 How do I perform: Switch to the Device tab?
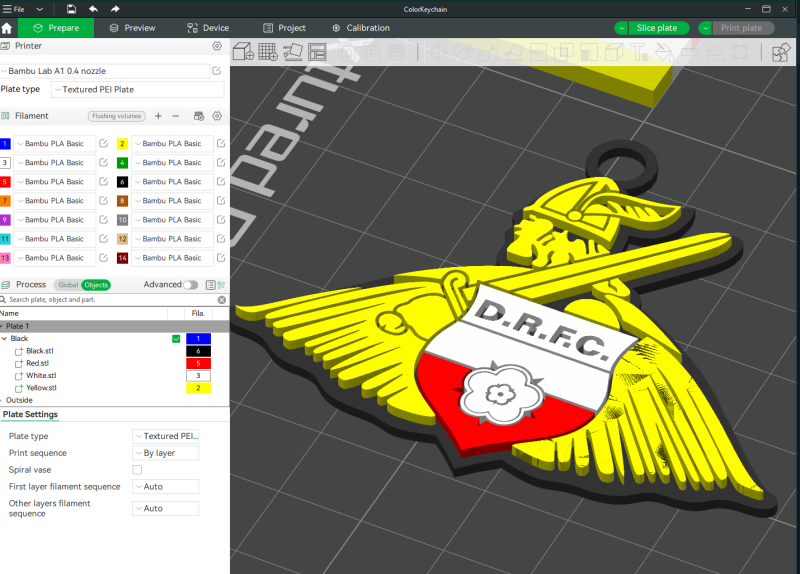click(x=208, y=28)
